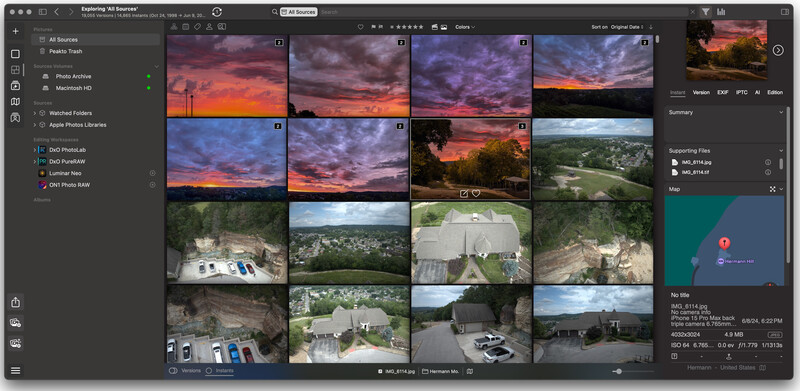Switch to the EXIF inspector tab
Image resolution: width=800 pixels, height=391 pixels.
pos(722,92)
